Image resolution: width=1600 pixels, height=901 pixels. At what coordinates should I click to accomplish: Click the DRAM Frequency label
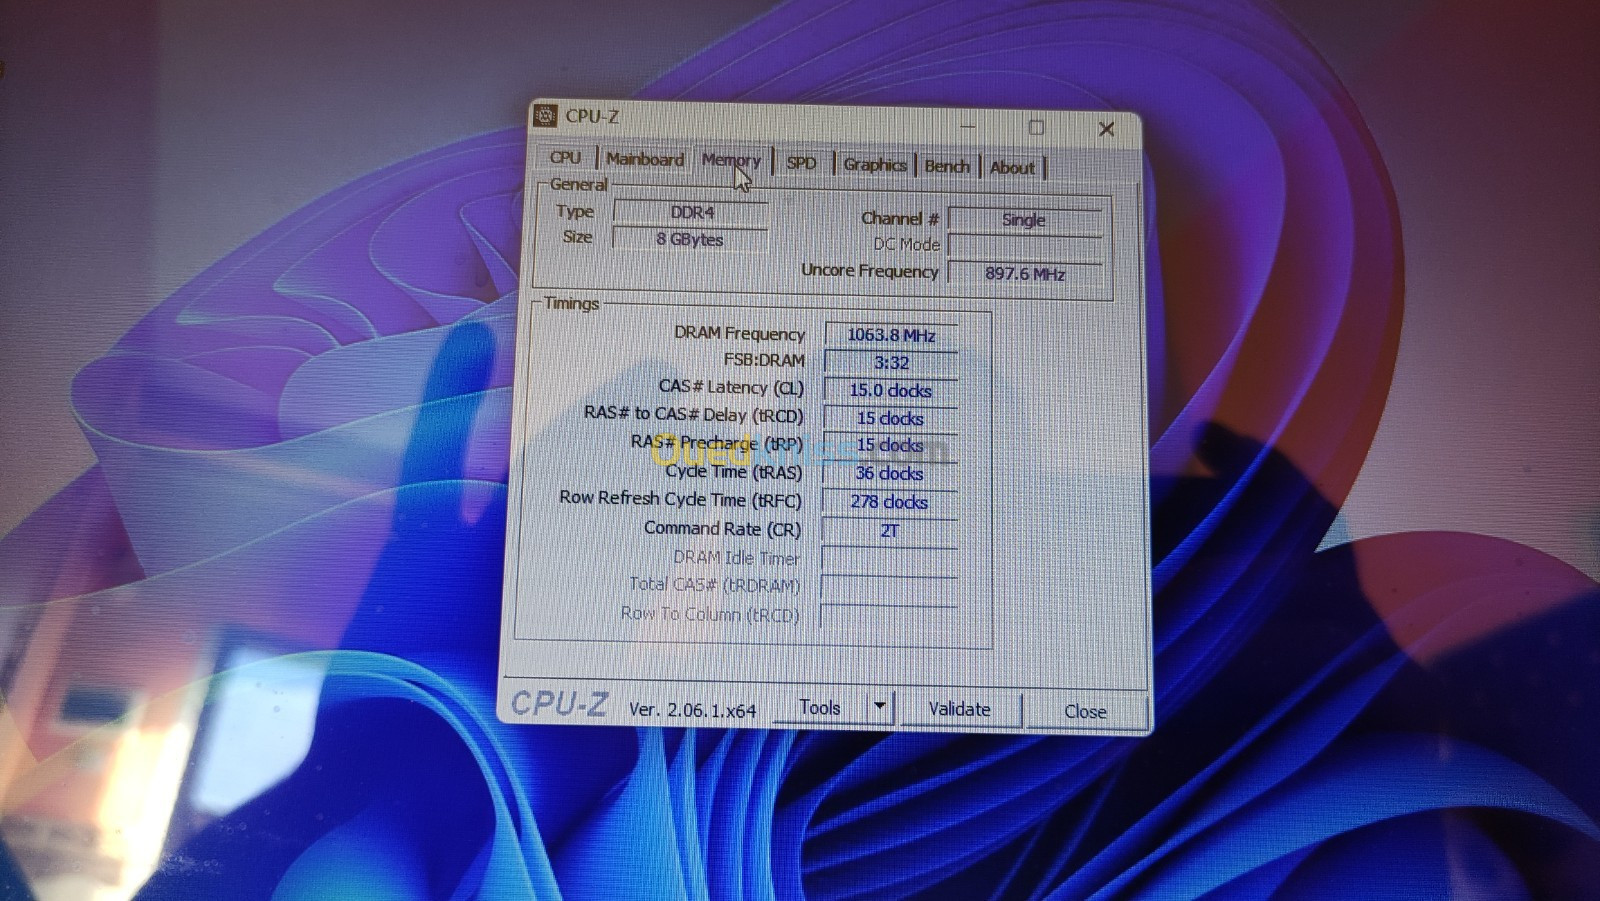click(x=739, y=333)
